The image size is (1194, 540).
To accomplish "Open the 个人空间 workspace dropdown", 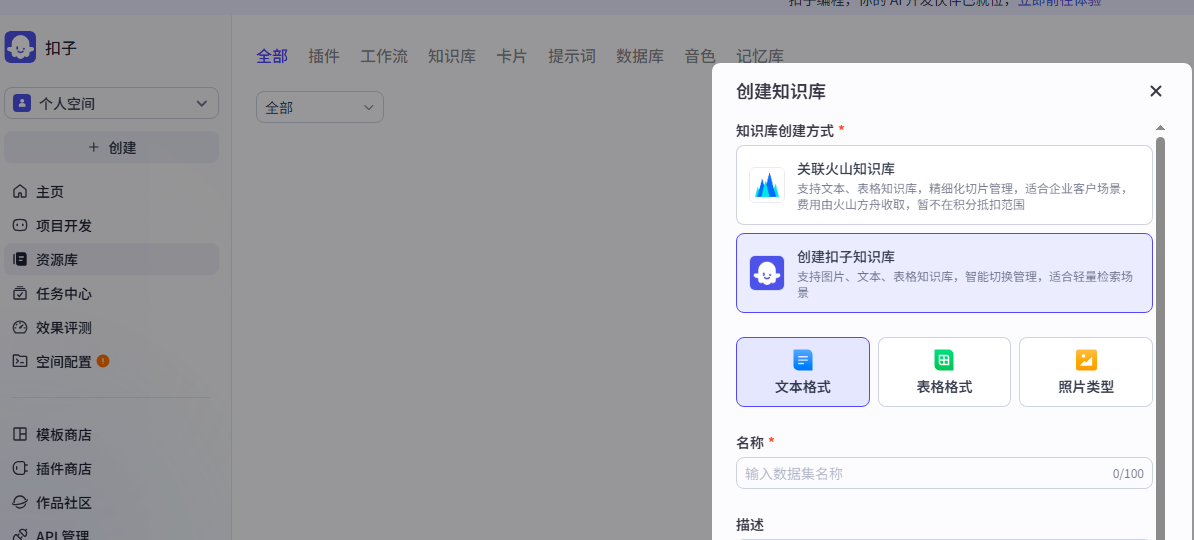I will (111, 104).
